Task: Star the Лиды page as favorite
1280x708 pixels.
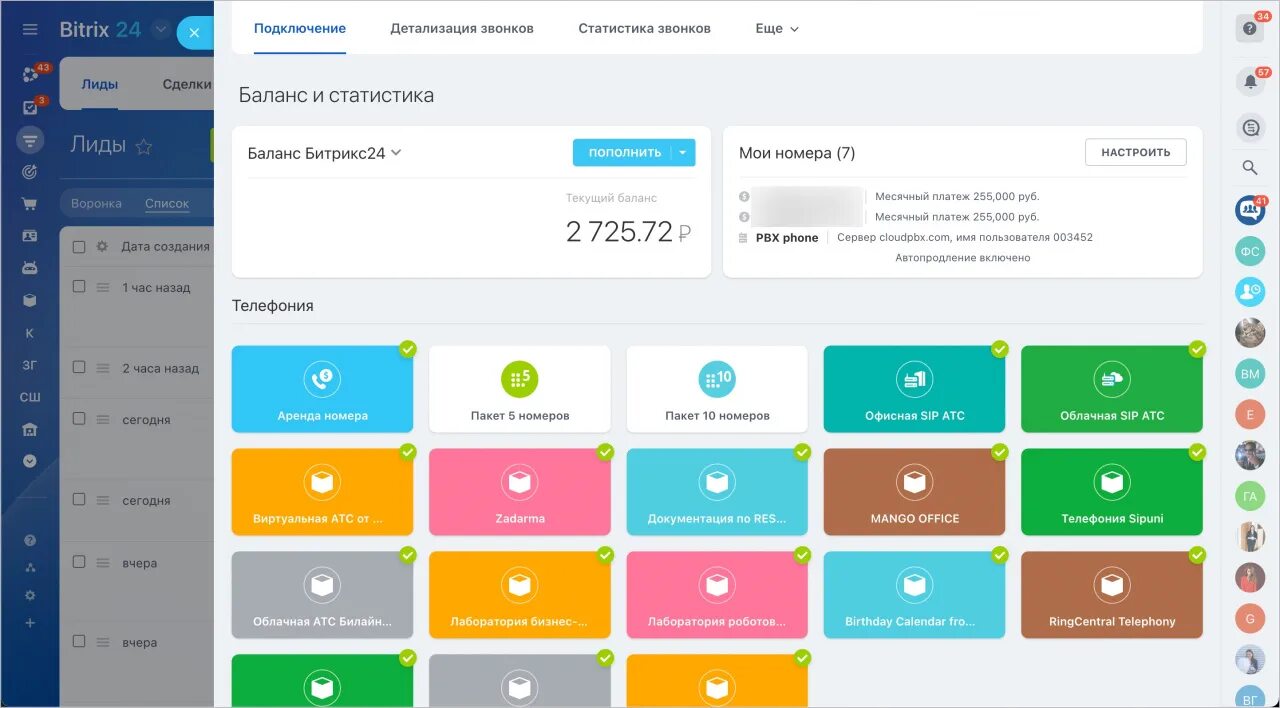Action: click(x=144, y=147)
